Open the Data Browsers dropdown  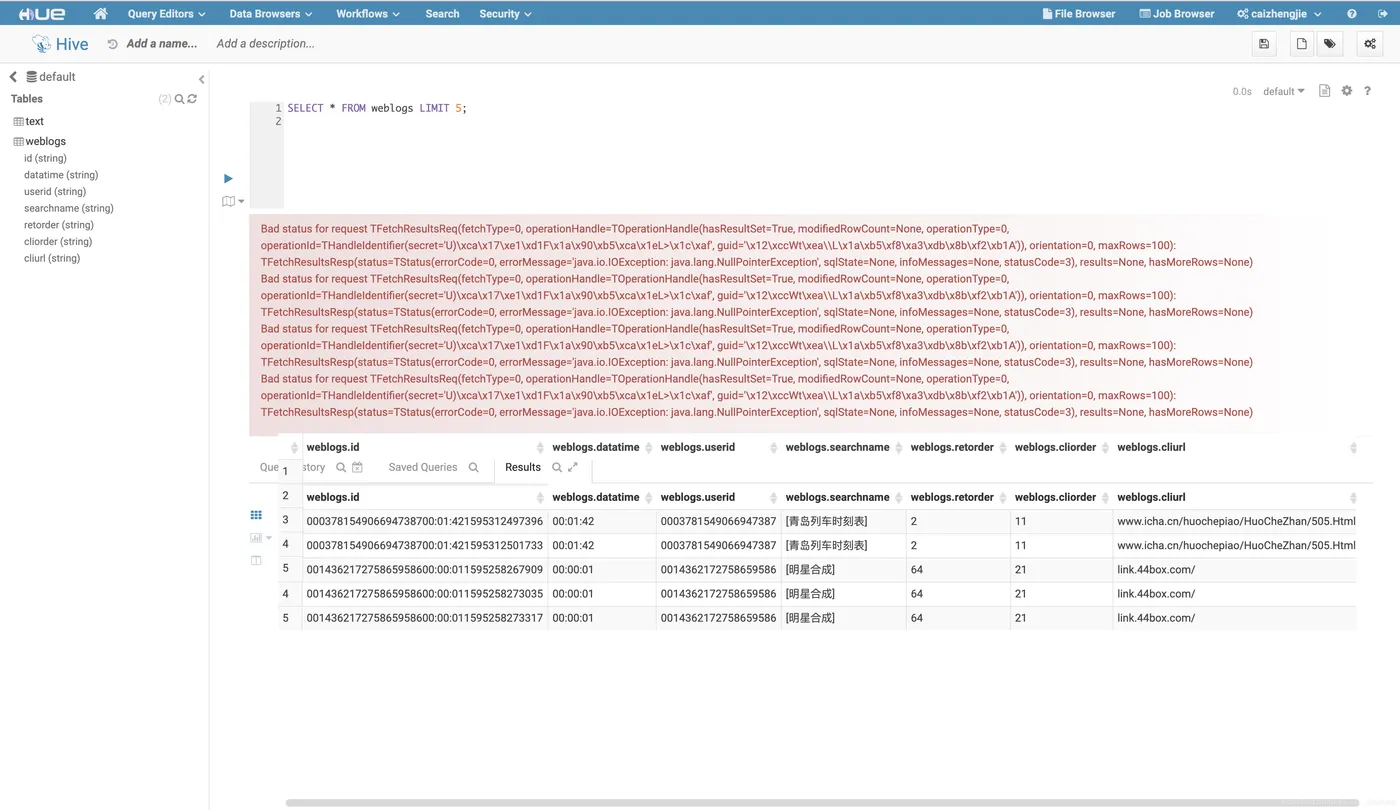270,14
